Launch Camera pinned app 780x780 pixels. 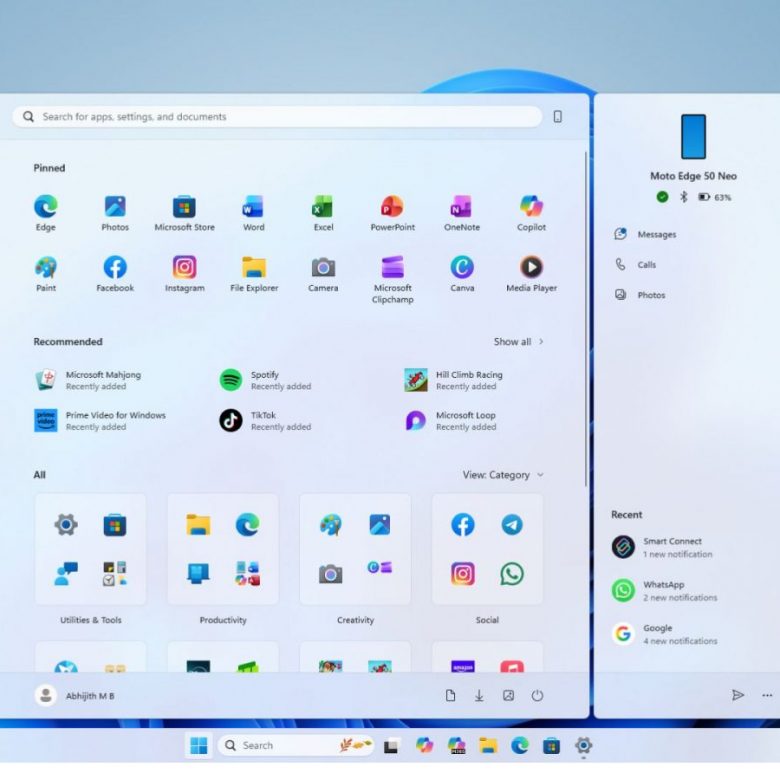coord(323,274)
